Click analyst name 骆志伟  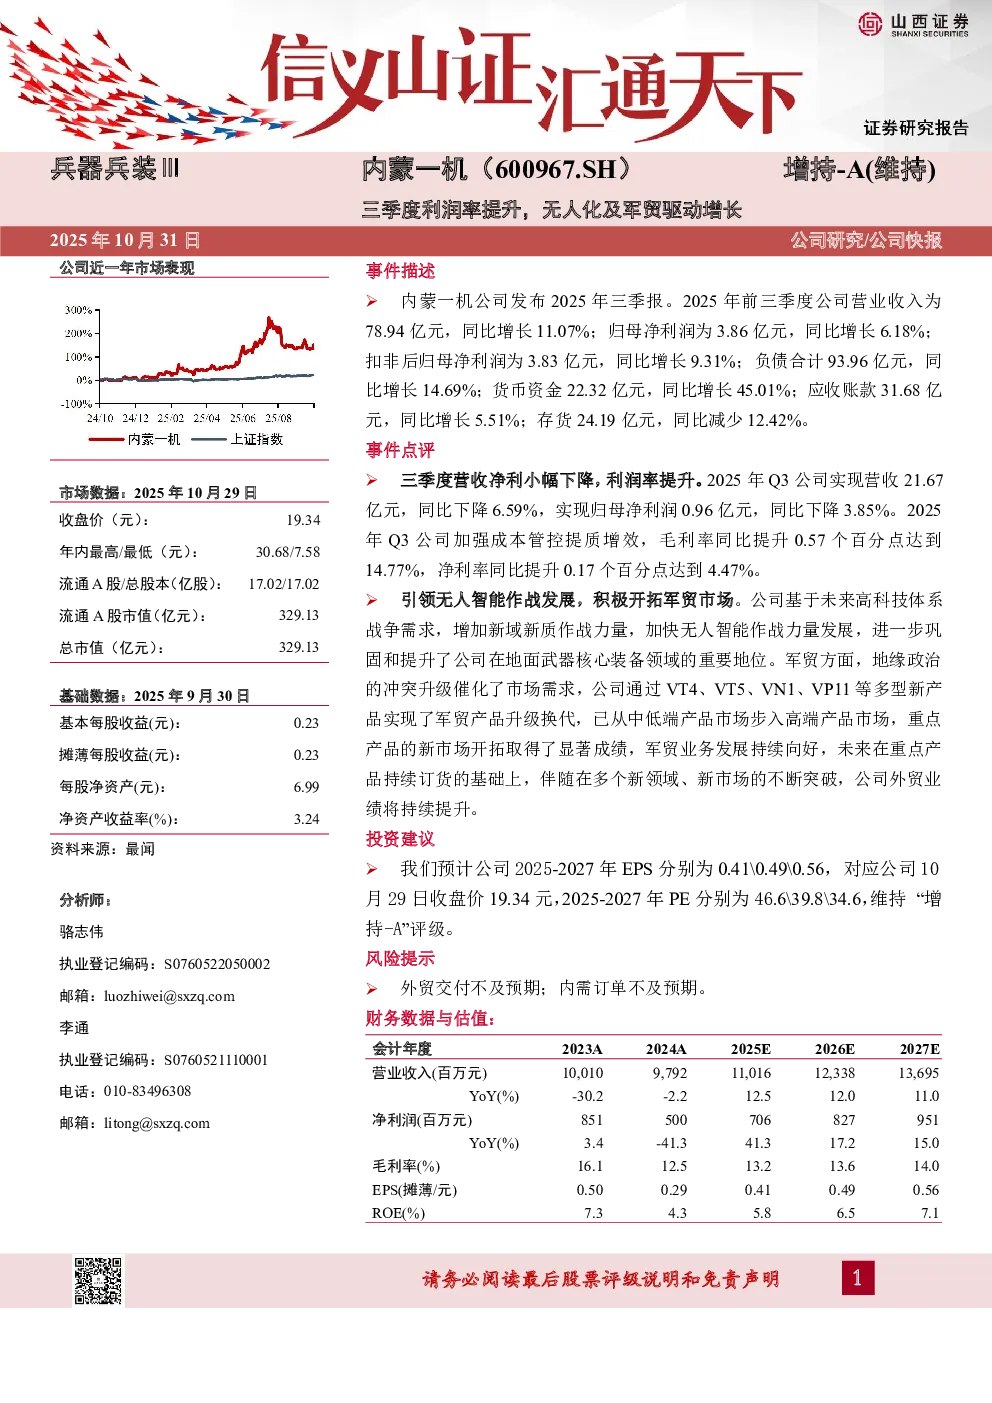[81, 932]
